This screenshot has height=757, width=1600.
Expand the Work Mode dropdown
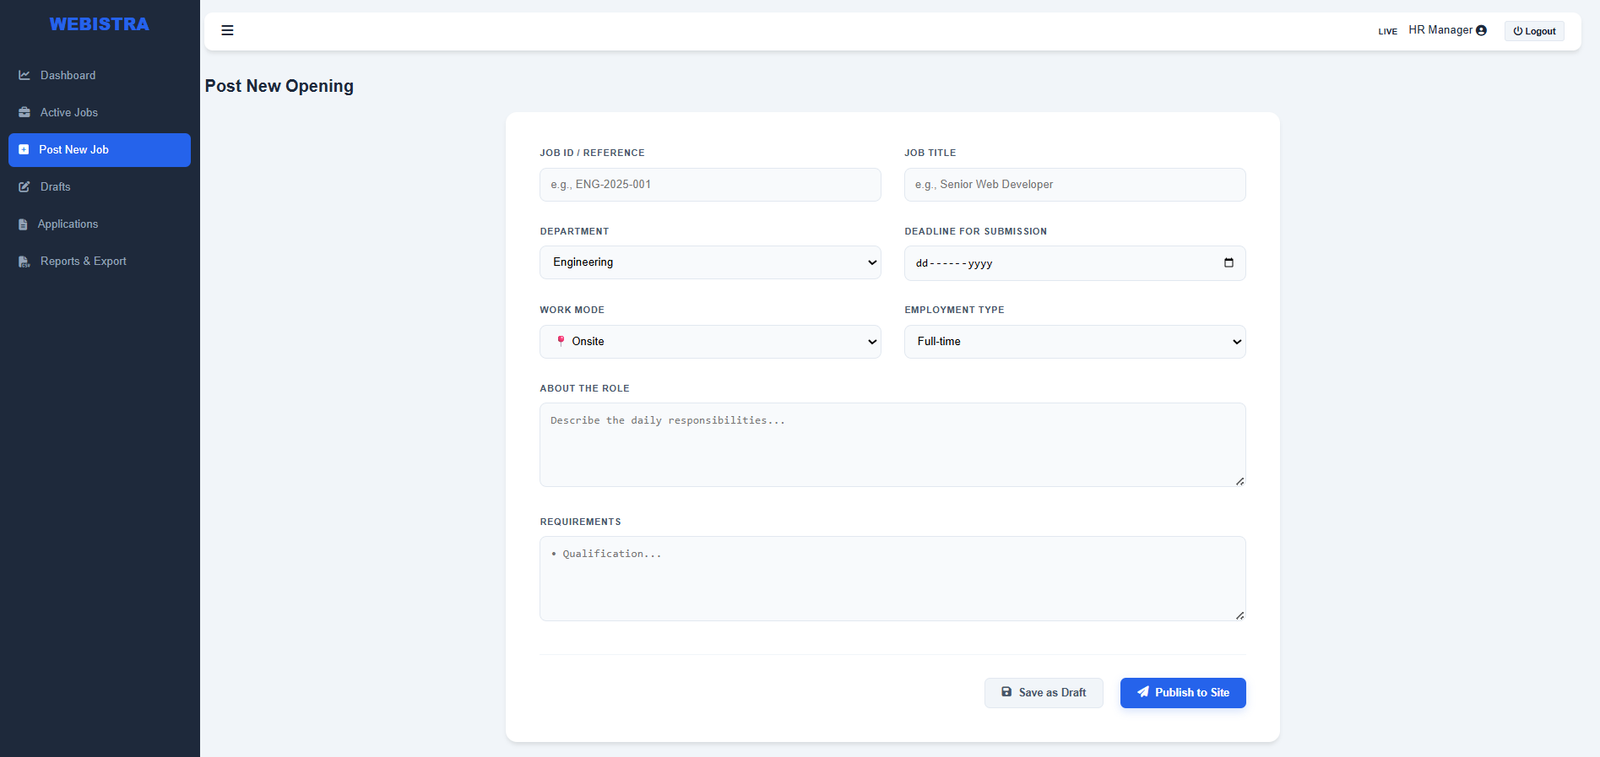710,342
